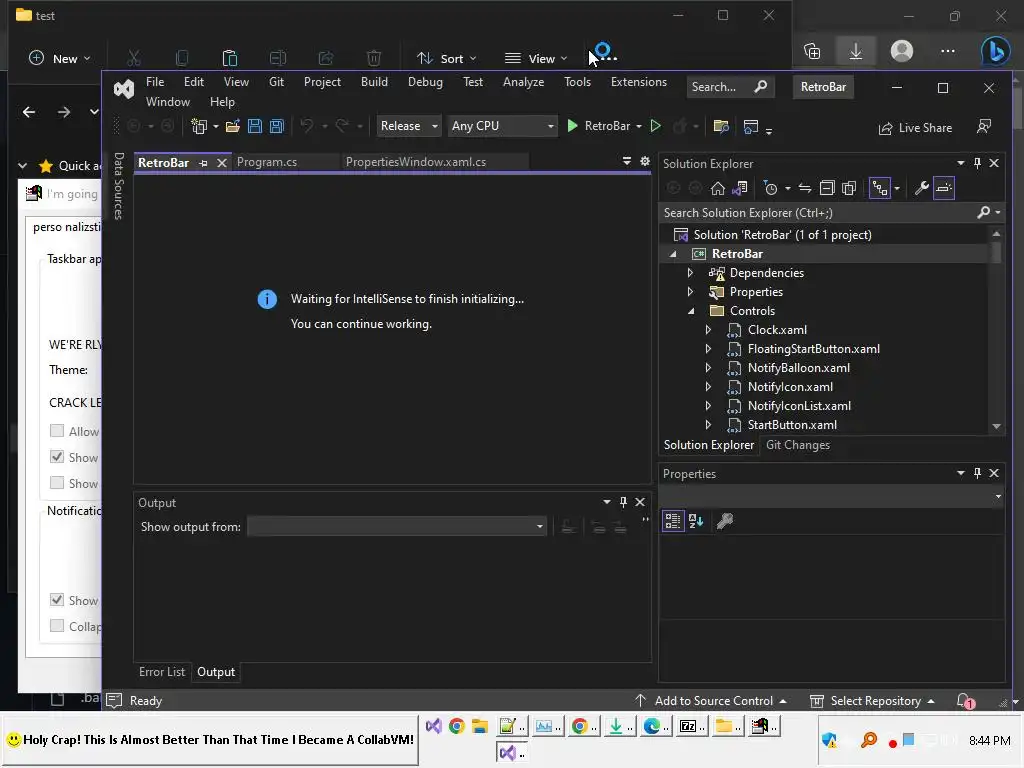Screen dimensions: 1024x768
Task: Pin the RetroBar document tab
Action: click(203, 163)
